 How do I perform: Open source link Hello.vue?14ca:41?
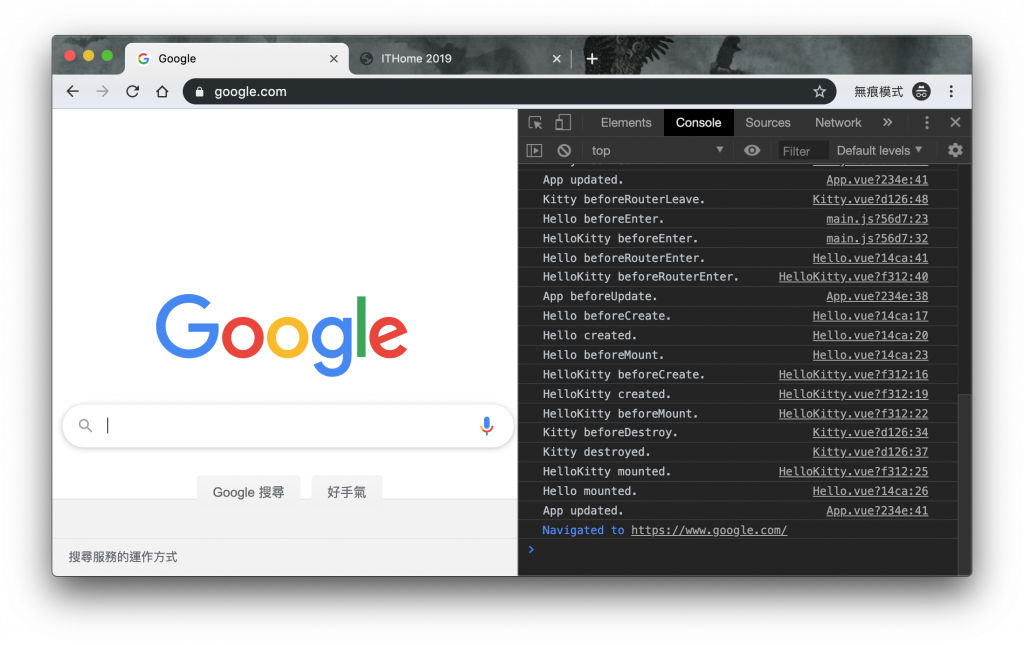[x=870, y=258]
